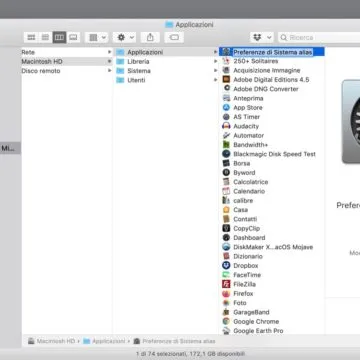Open the Sistema folder icon
The height and width of the screenshot is (360, 360).
tap(120, 71)
